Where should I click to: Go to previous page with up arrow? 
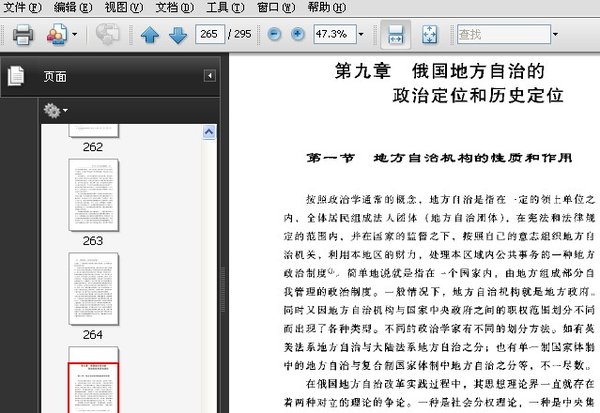[x=150, y=35]
